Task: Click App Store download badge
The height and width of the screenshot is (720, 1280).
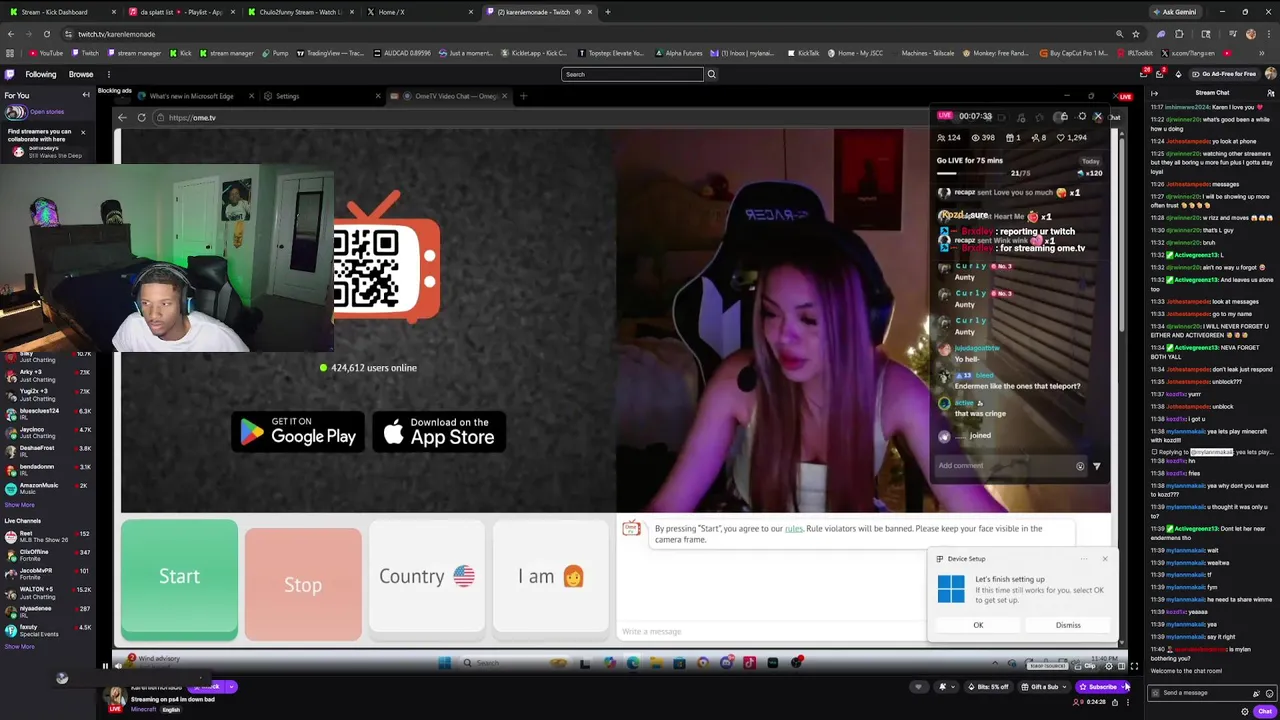Action: tap(439, 432)
